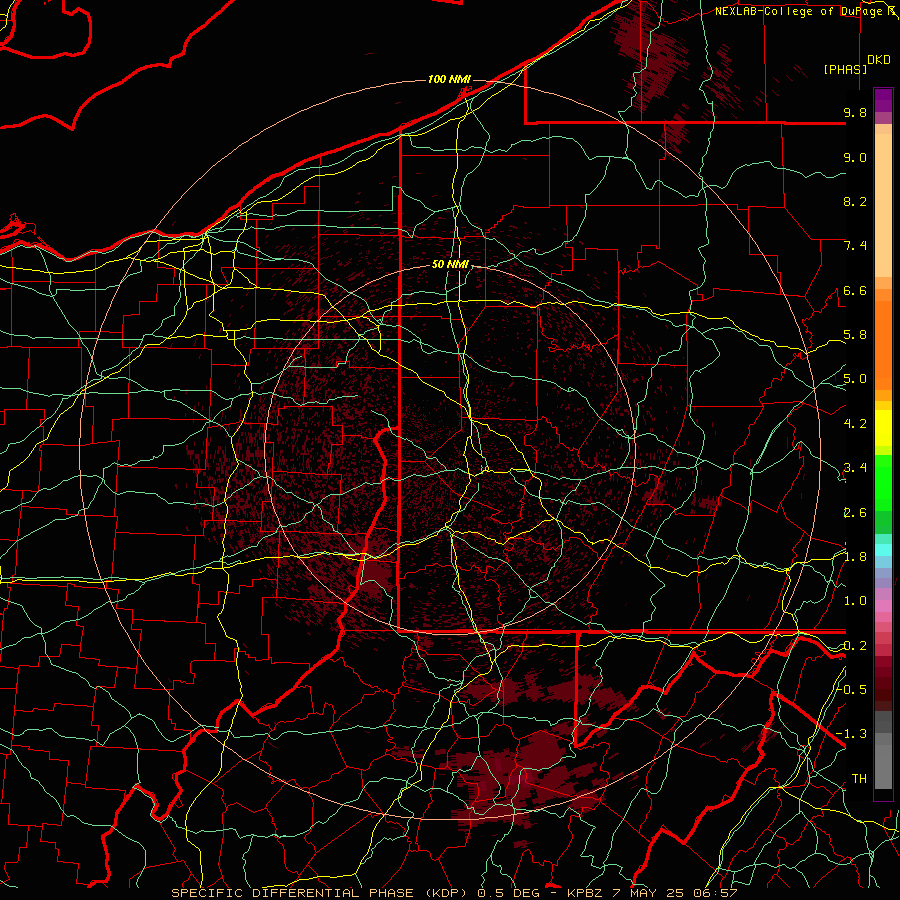
Task: Select the 3.4 scale label
Action: coord(855,468)
